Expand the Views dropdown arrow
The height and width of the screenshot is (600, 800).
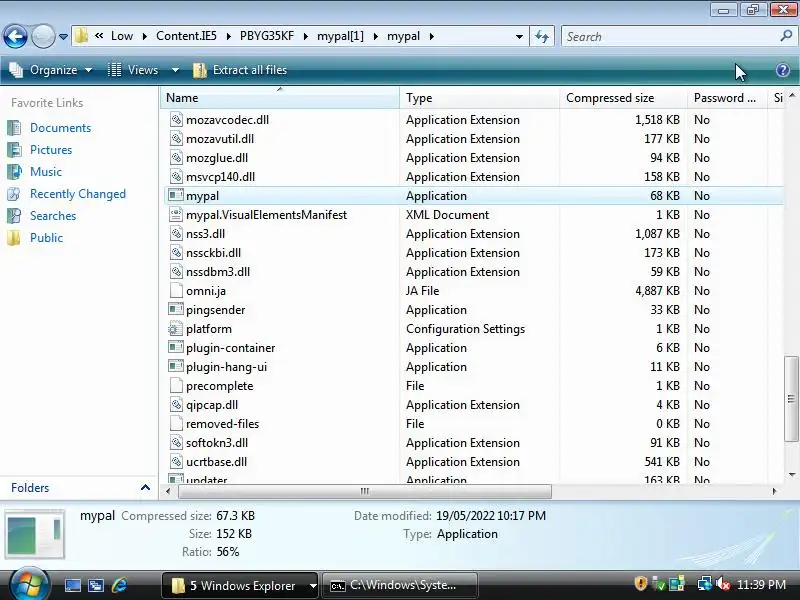175,70
